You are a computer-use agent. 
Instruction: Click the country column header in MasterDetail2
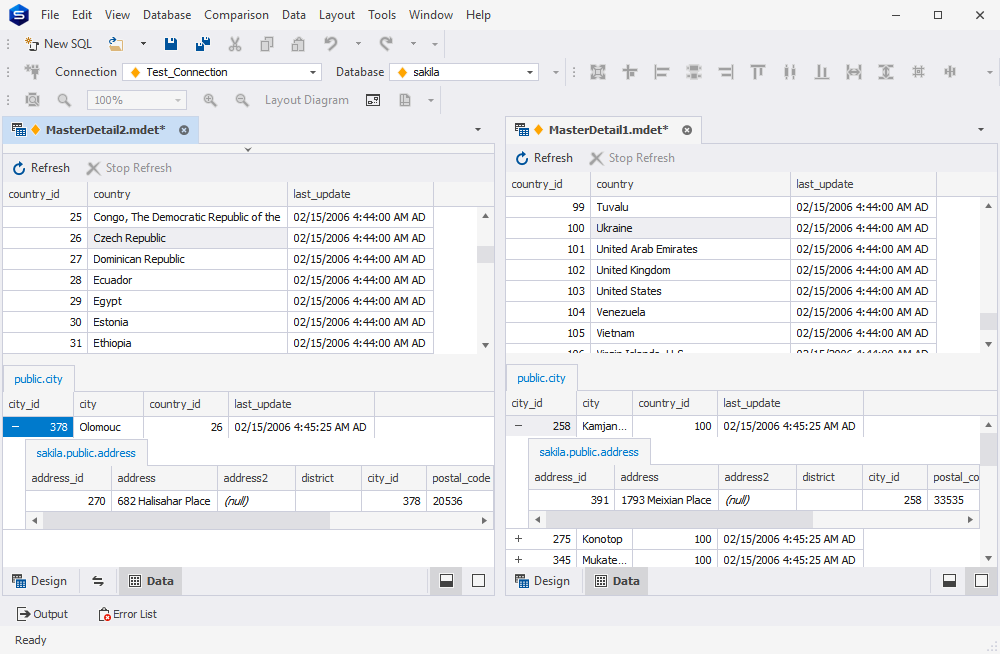(x=188, y=194)
